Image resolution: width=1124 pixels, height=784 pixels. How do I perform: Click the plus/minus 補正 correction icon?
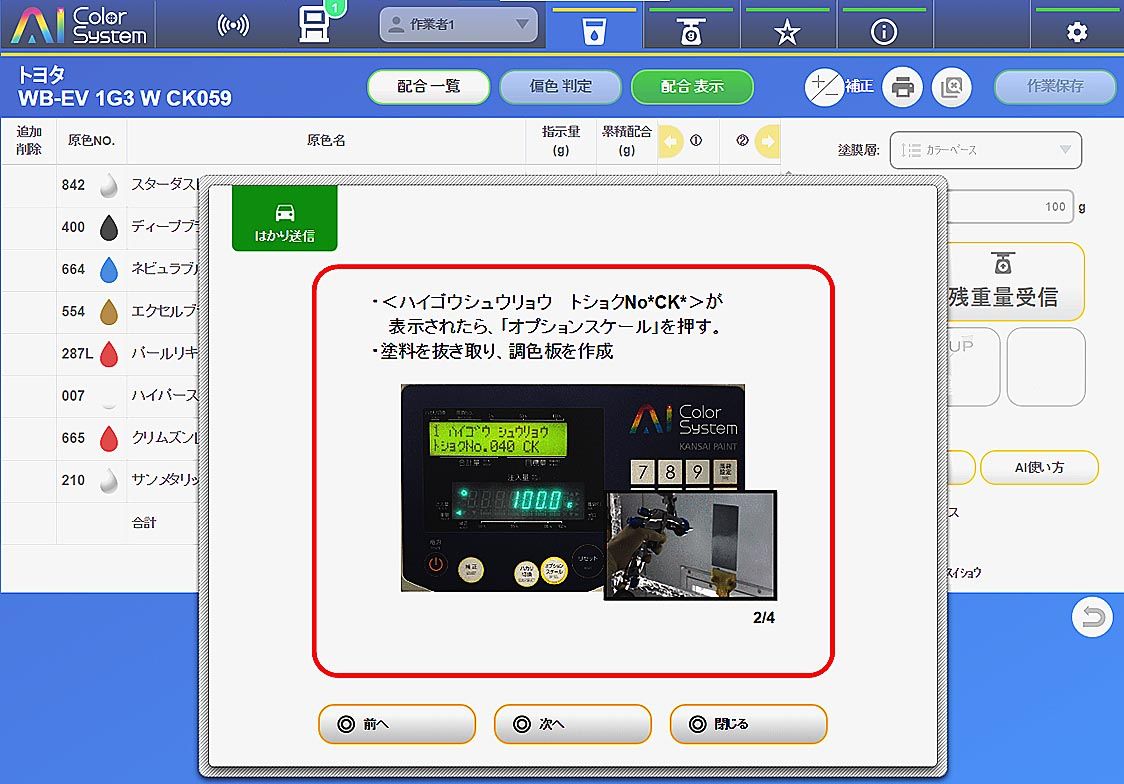point(824,87)
